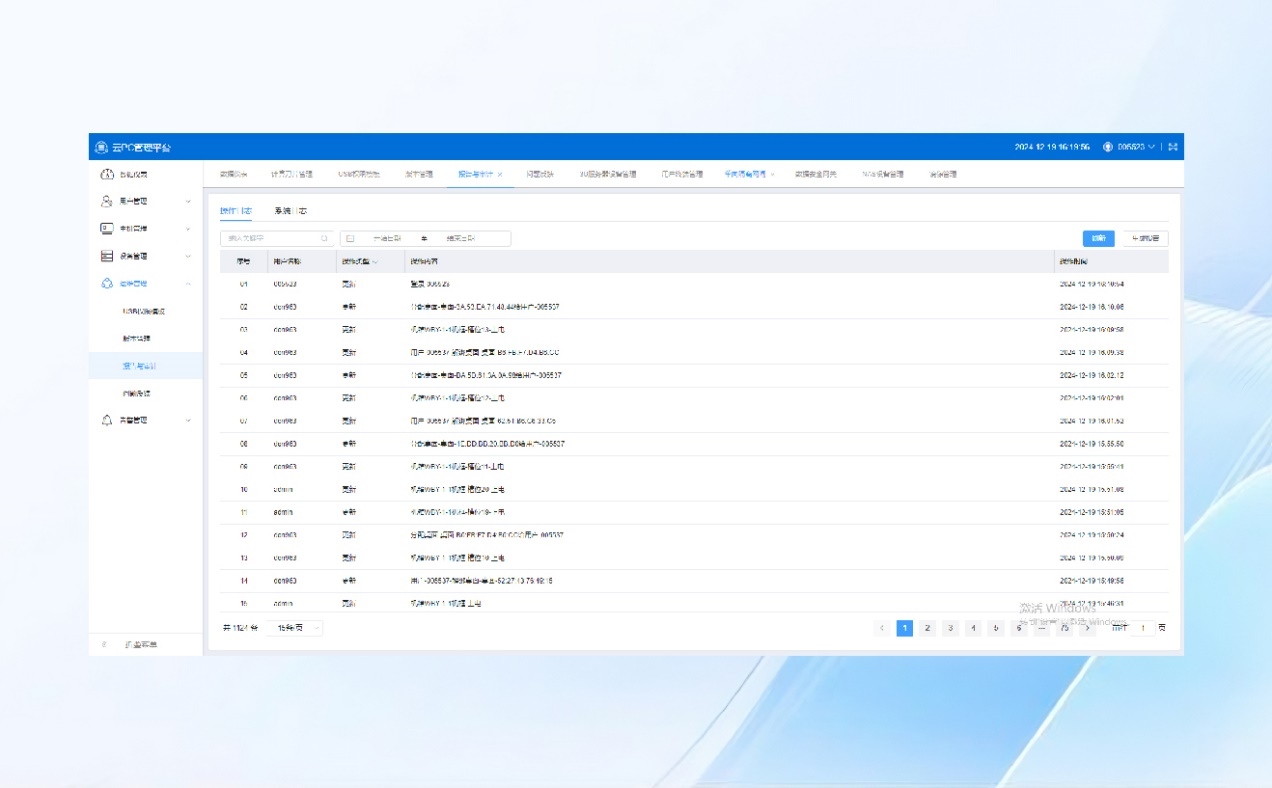The height and width of the screenshot is (788, 1272).
Task: Click the blue refresh button above the table
Action: click(x=1098, y=239)
